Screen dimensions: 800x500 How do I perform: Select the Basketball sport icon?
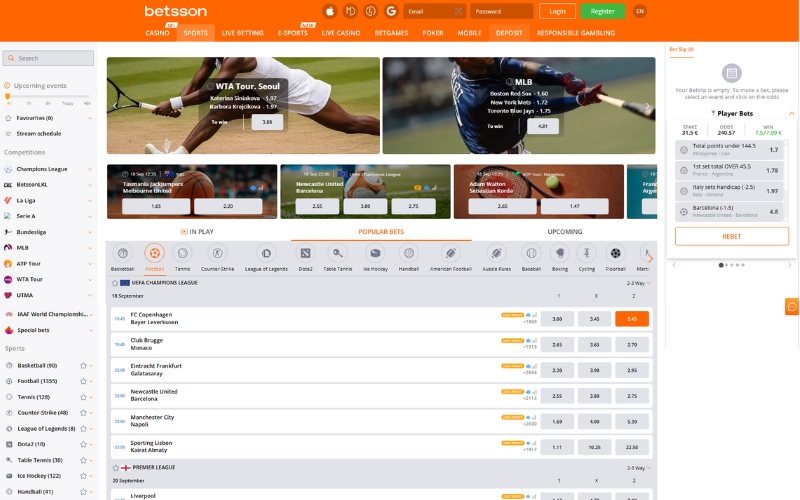(122, 253)
